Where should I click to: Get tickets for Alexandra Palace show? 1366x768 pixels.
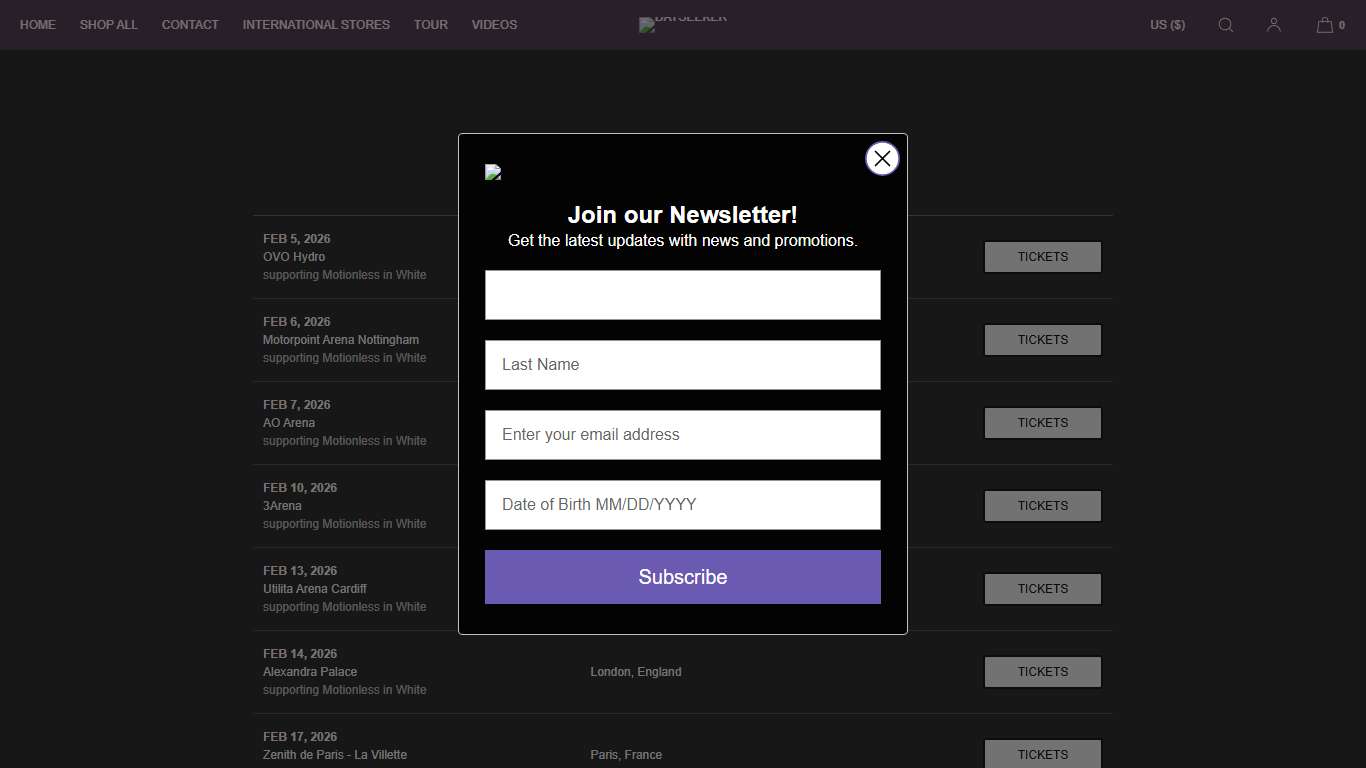(x=1042, y=672)
